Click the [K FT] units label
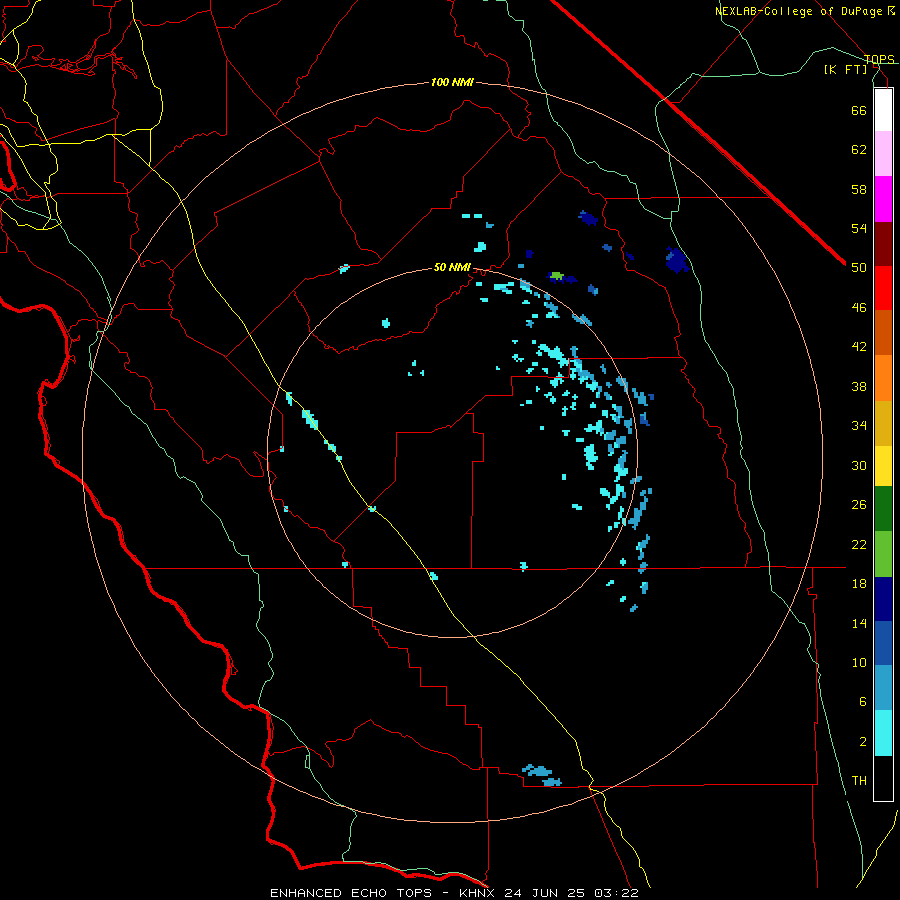Viewport: 900px width, 900px height. (x=846, y=70)
